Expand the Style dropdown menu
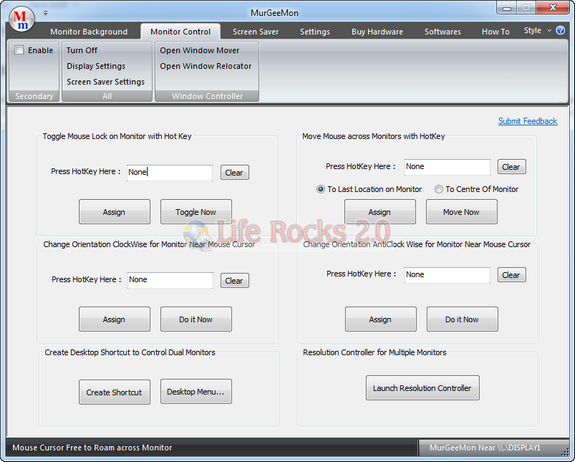The image size is (575, 462). click(x=537, y=31)
